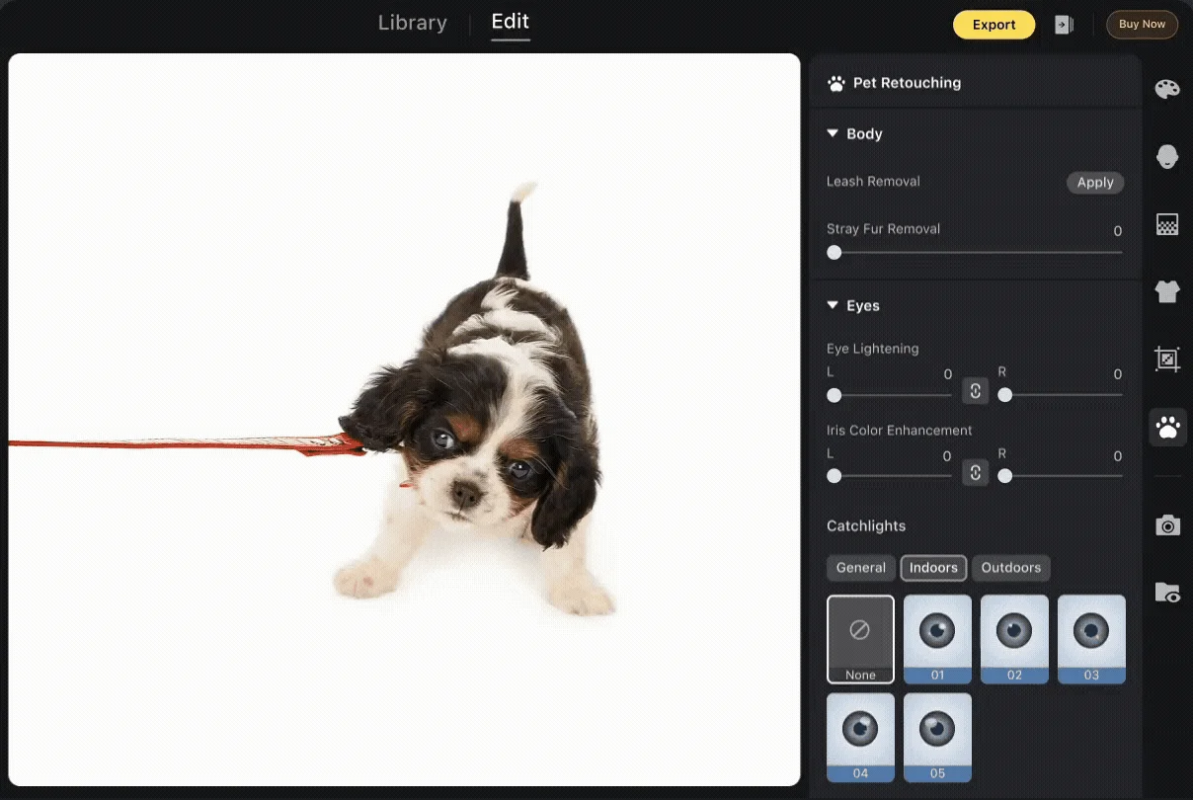Open the background removal checkerboard tool

click(x=1167, y=224)
